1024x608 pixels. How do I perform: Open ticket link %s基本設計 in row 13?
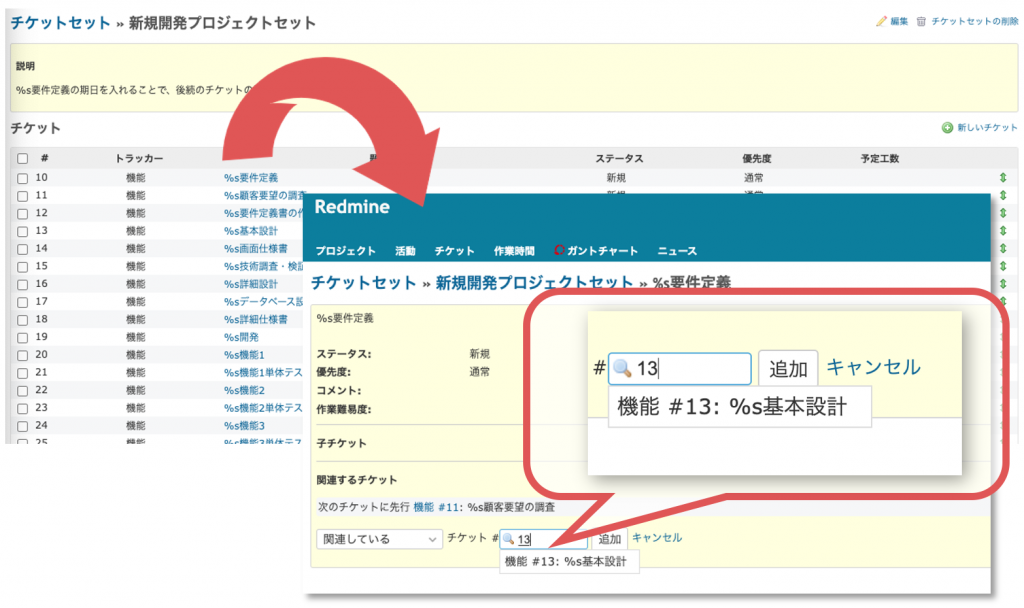251,231
